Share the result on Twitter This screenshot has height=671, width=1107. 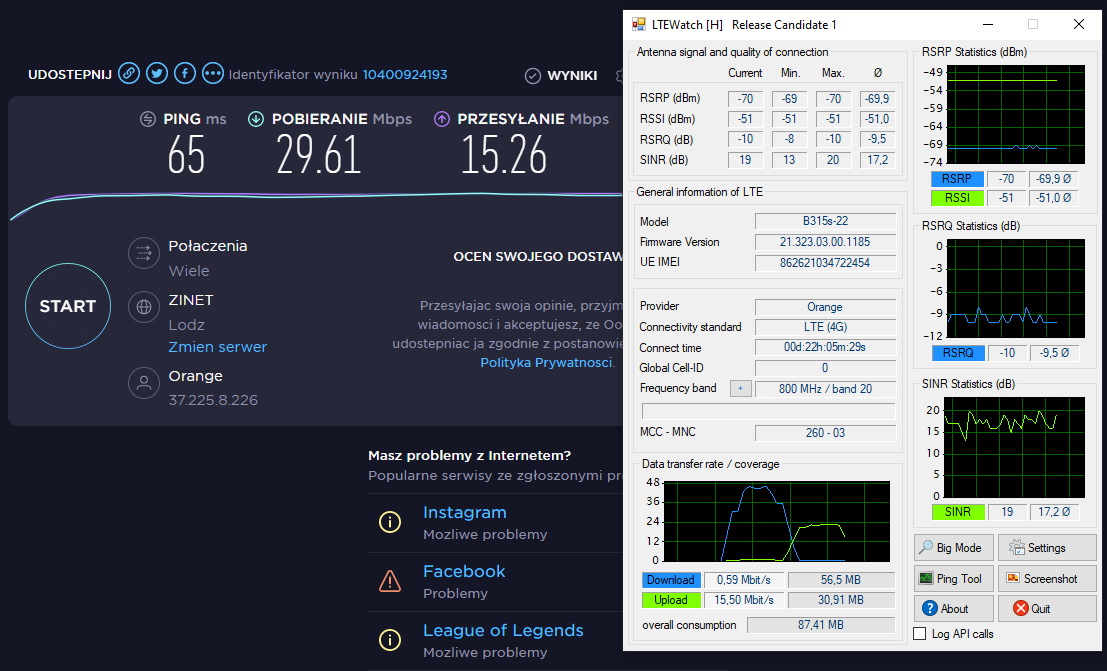point(157,73)
